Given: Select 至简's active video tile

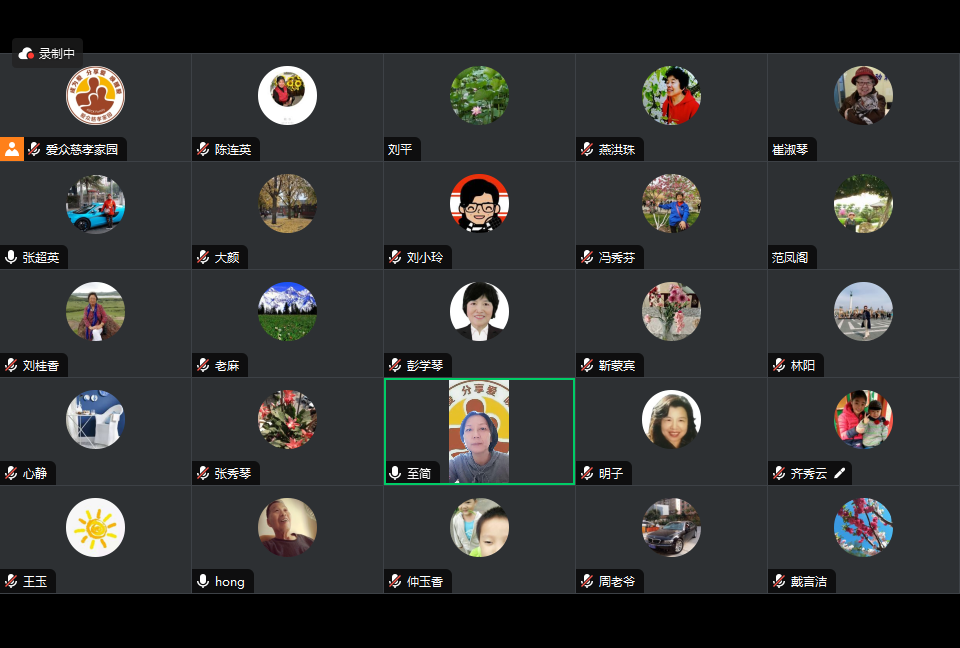Looking at the screenshot, I should click(x=479, y=431).
